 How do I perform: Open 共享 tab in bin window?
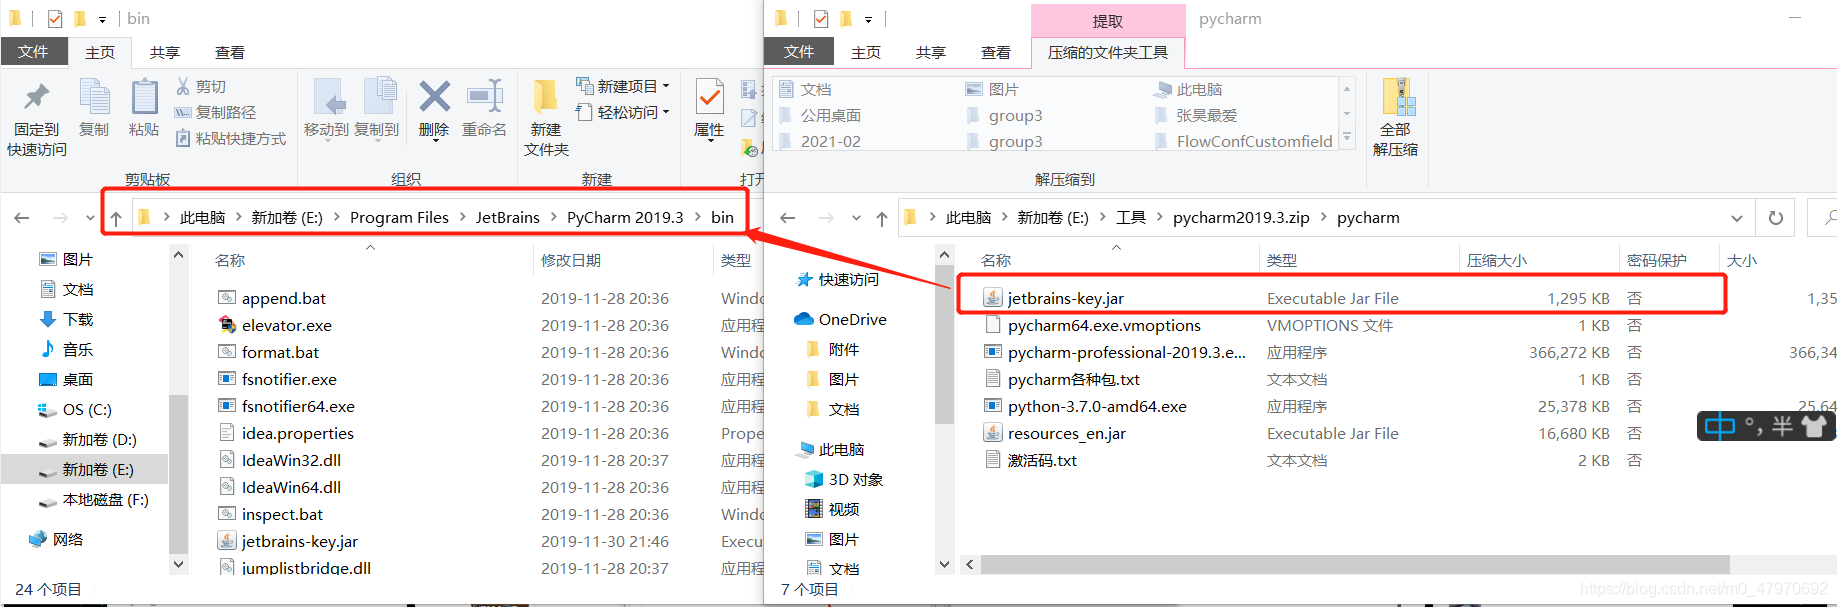click(165, 52)
